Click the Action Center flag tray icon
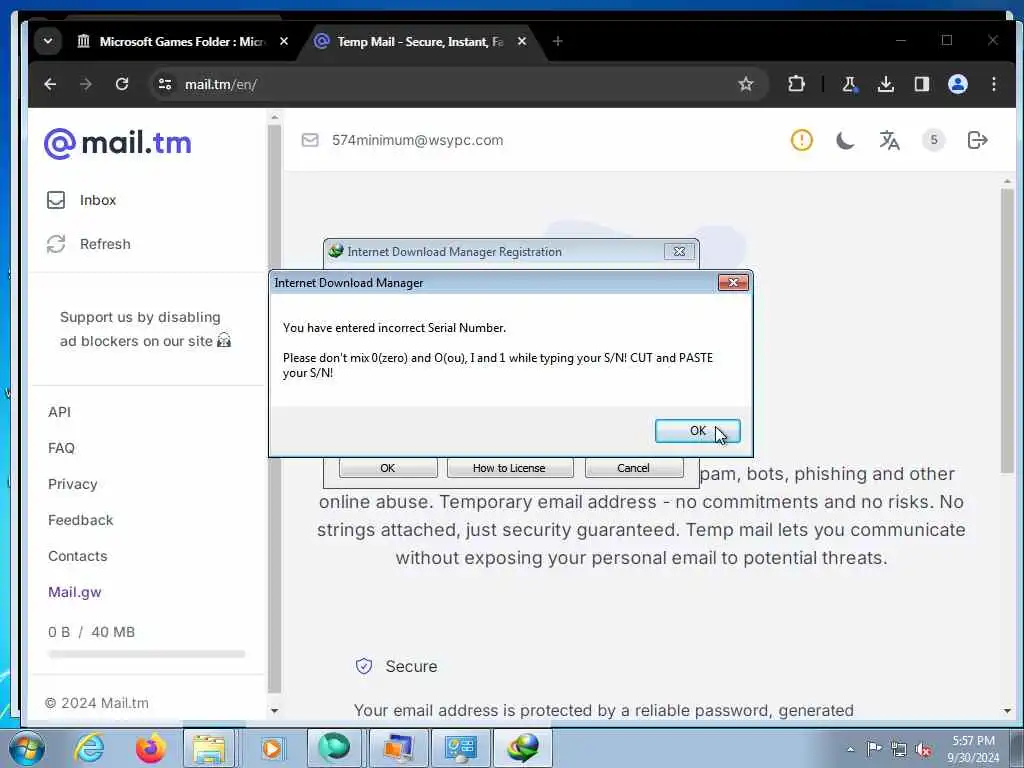 (874, 749)
